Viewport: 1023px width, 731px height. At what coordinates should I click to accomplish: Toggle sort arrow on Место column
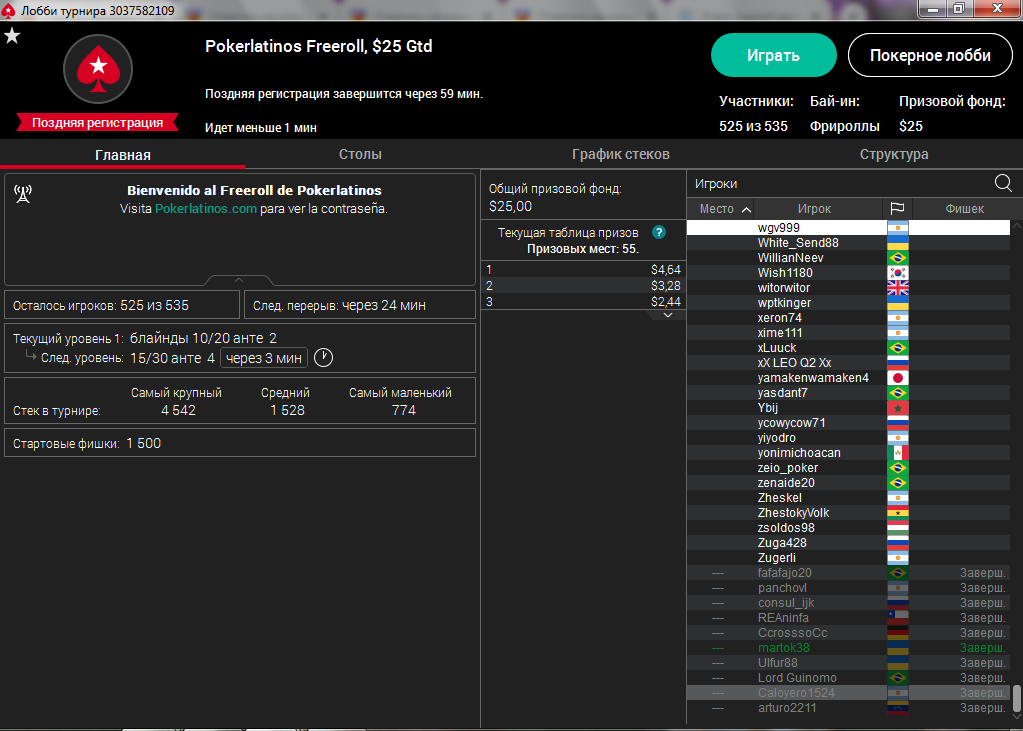click(746, 210)
